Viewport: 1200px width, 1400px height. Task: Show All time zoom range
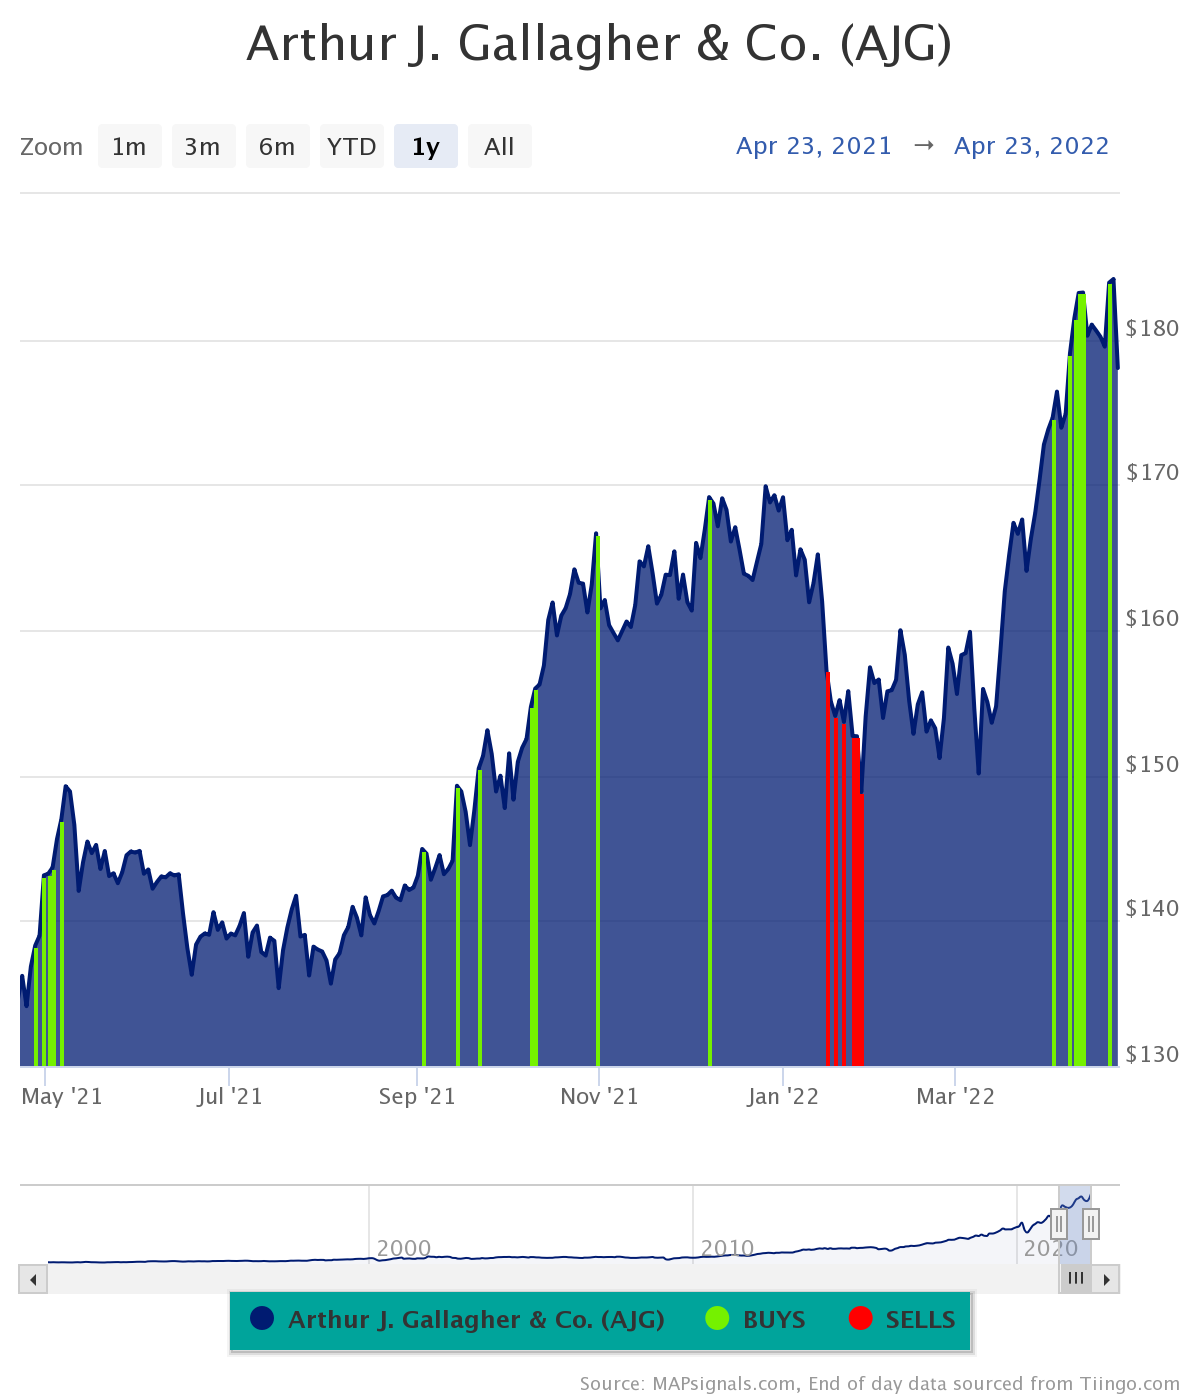tap(499, 147)
